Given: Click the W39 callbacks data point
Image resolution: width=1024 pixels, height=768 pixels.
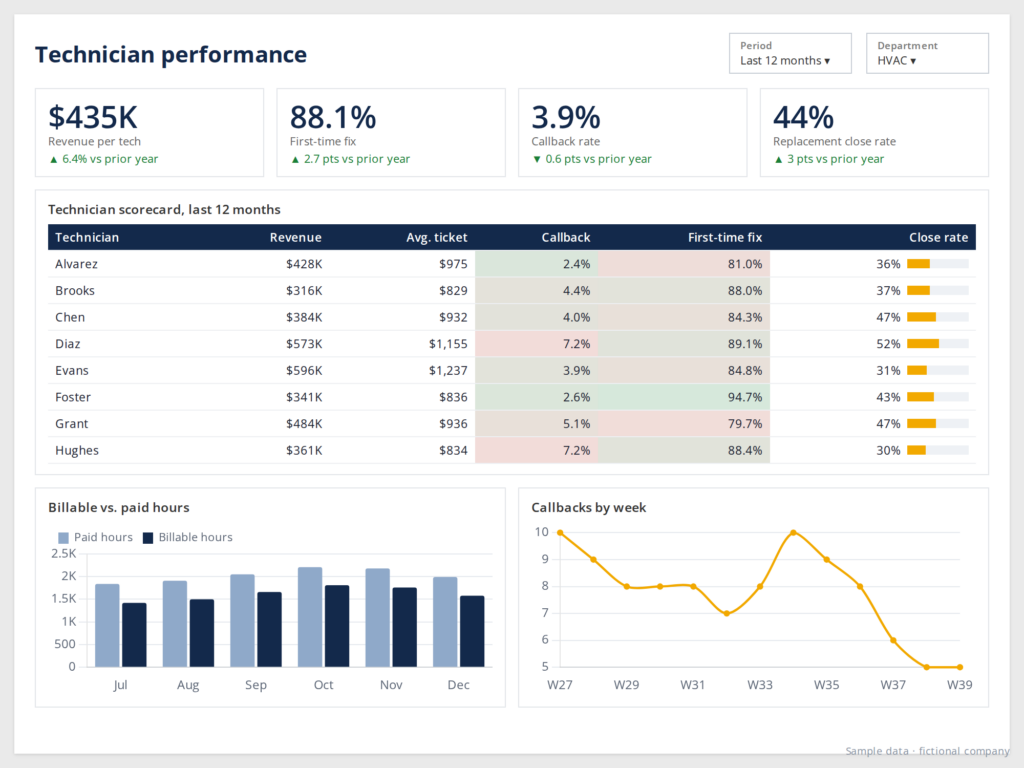Looking at the screenshot, I should click(x=960, y=667).
